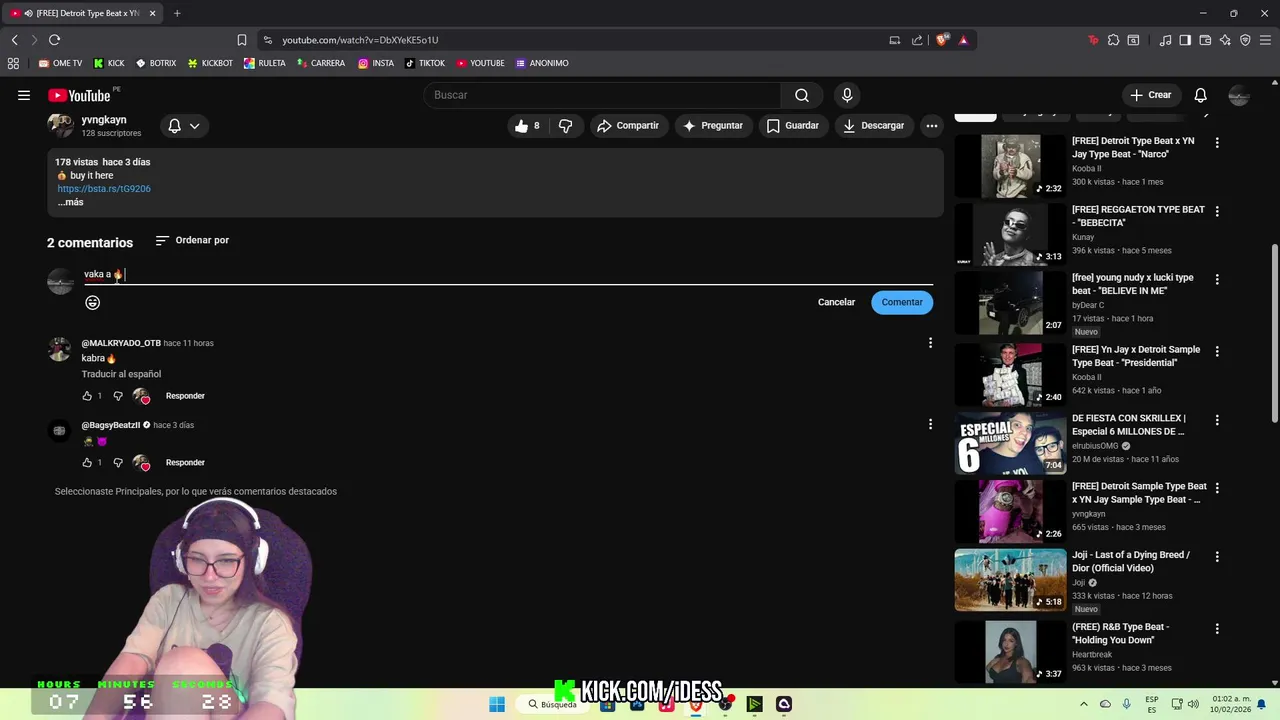Dislike the kabra comment
The image size is (1280, 720).
coord(118,396)
